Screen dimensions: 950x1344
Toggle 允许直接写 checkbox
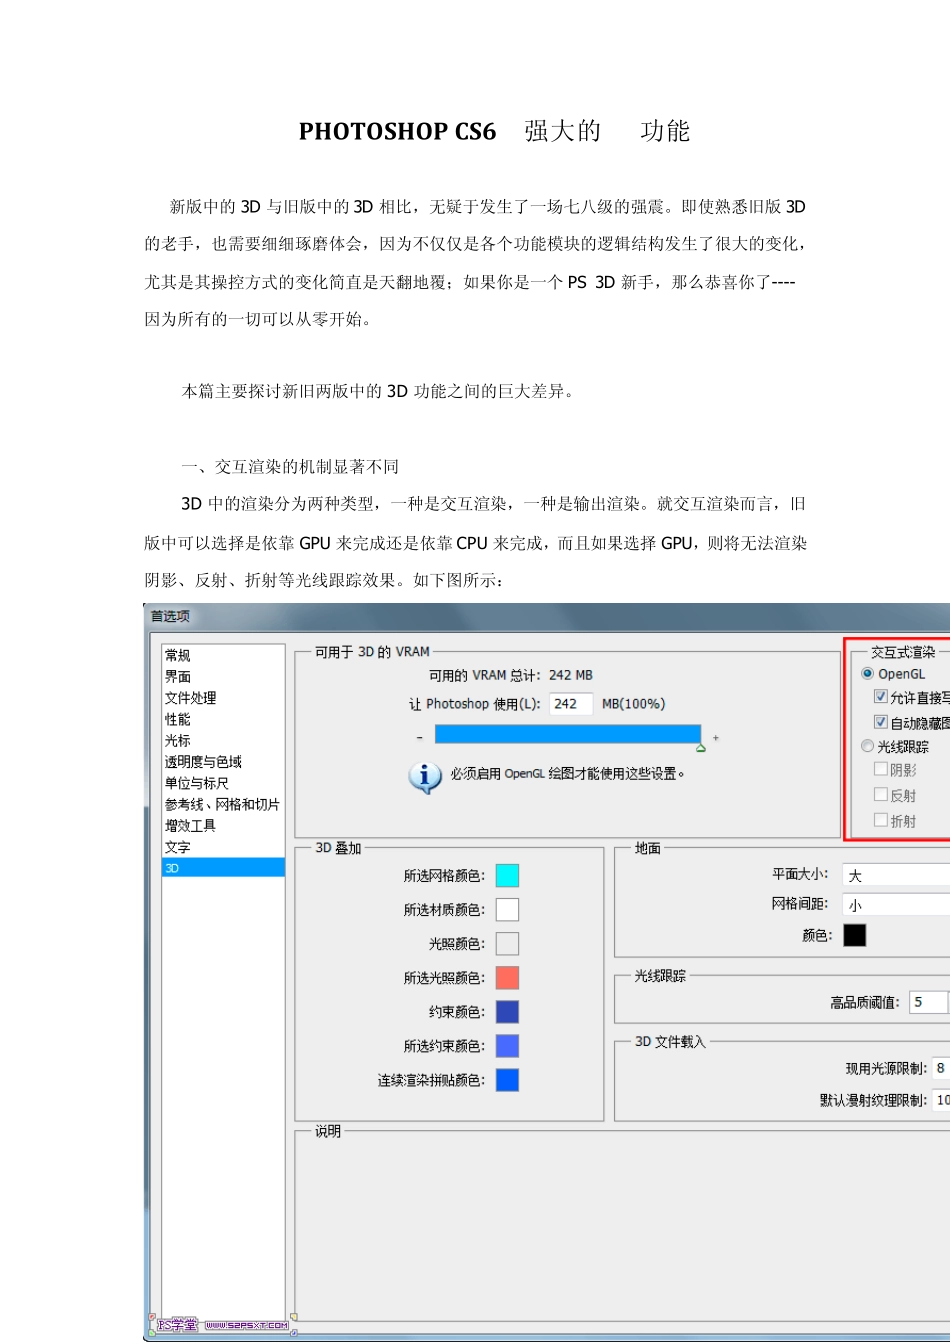tap(881, 697)
